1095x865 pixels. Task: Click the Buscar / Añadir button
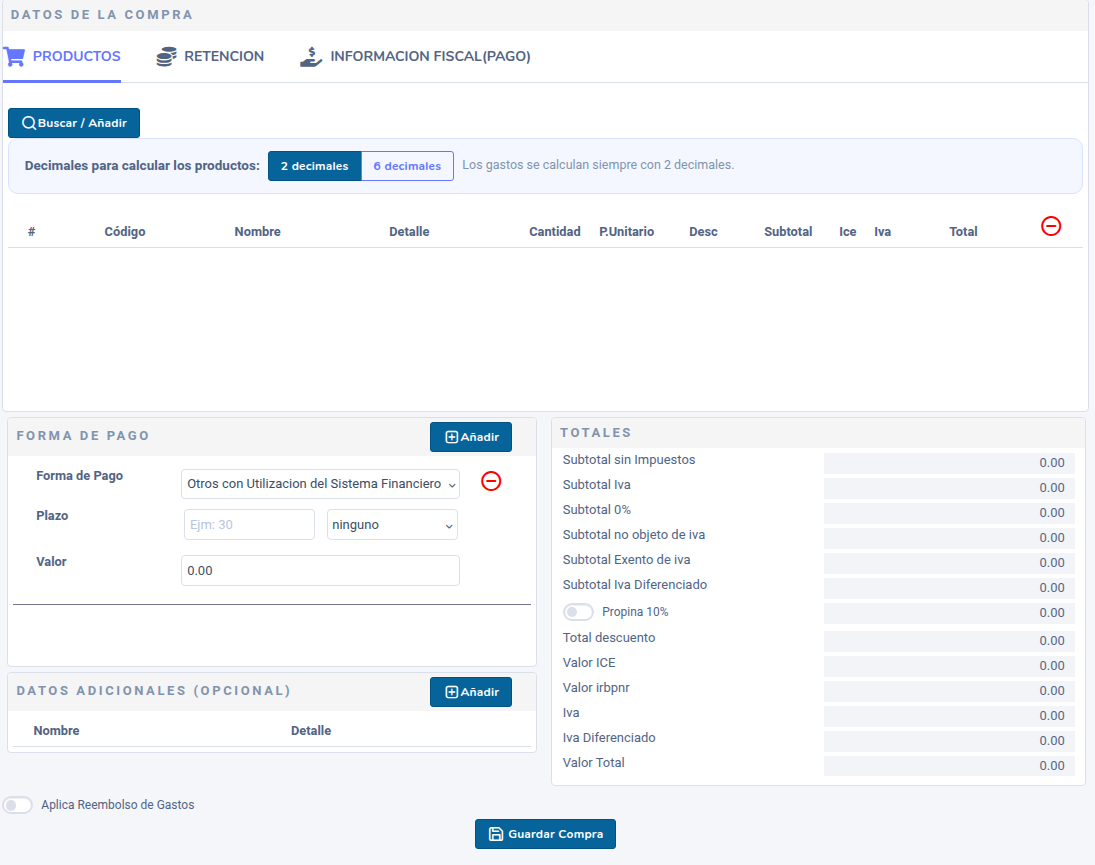(x=74, y=123)
